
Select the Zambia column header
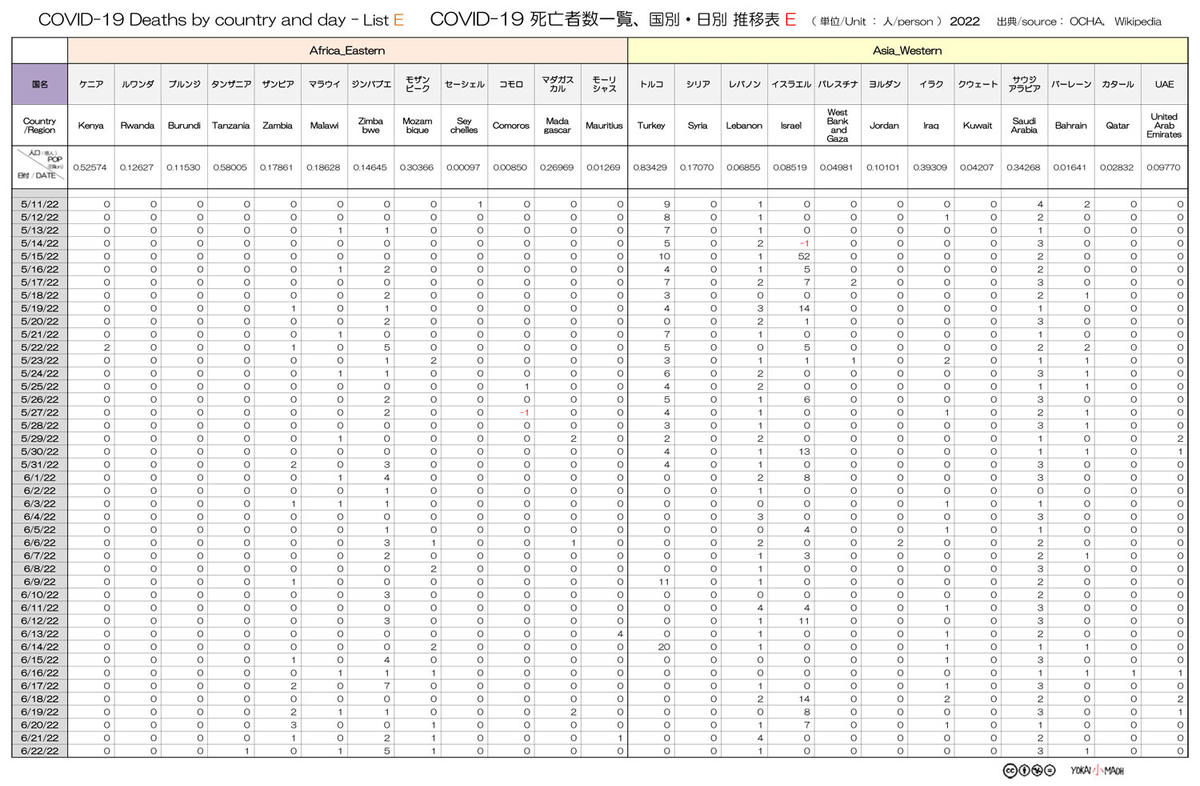click(278, 126)
